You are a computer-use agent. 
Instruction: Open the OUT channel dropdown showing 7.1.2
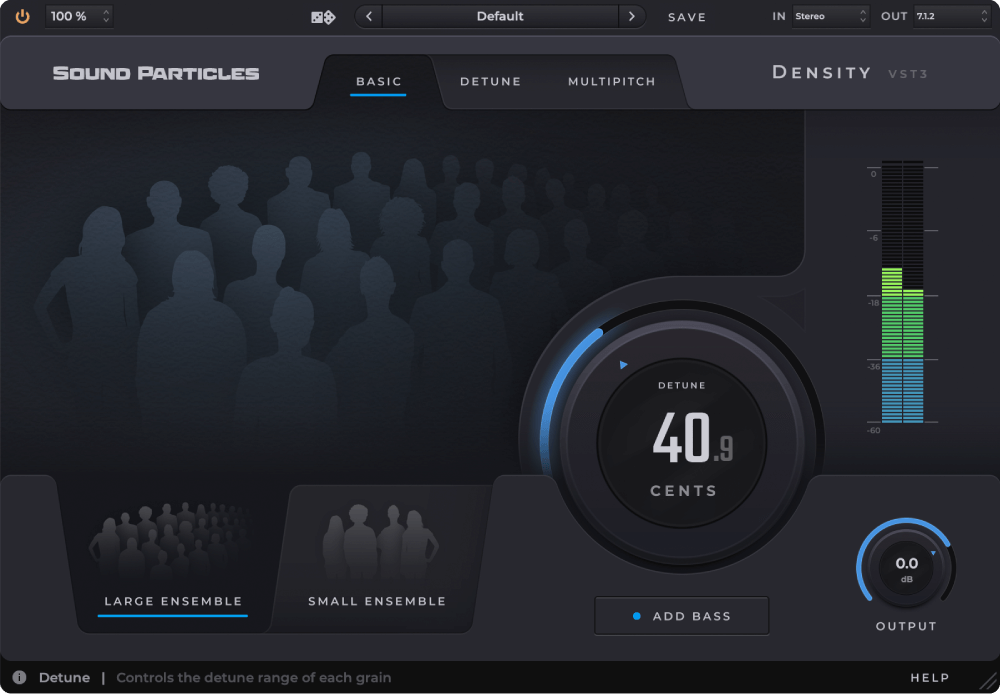(952, 16)
